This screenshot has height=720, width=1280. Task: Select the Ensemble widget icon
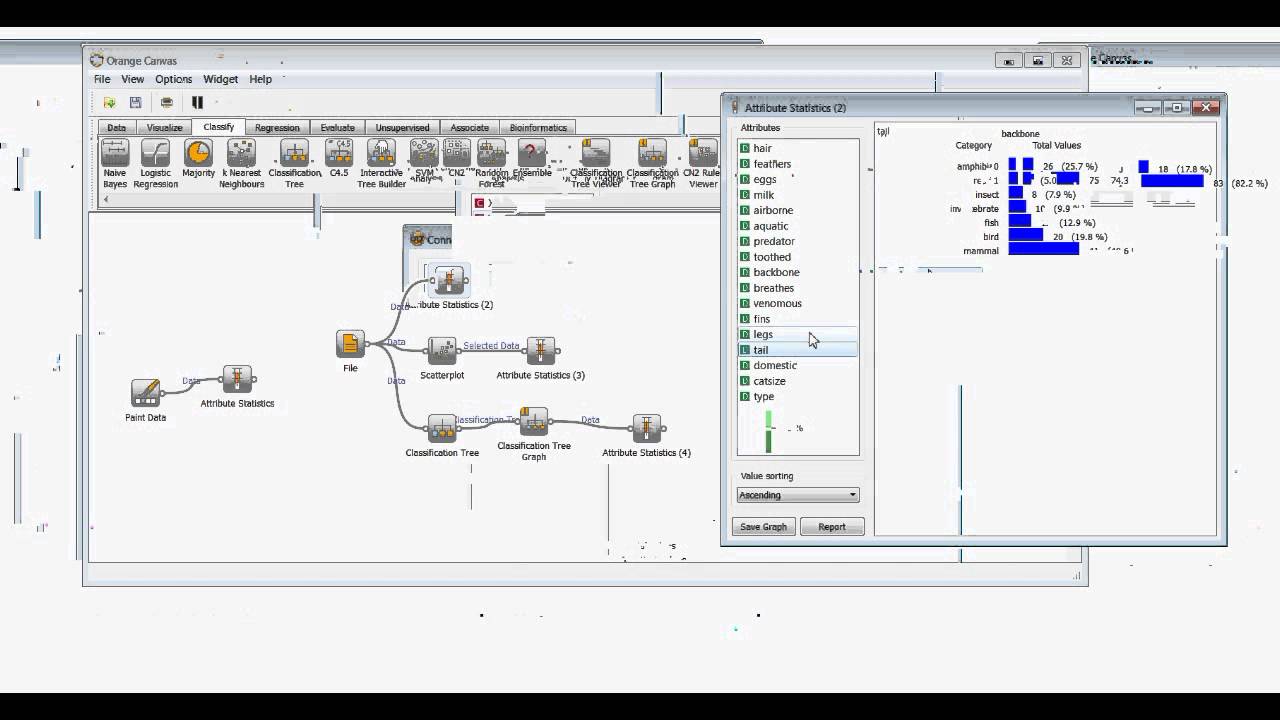tap(532, 153)
